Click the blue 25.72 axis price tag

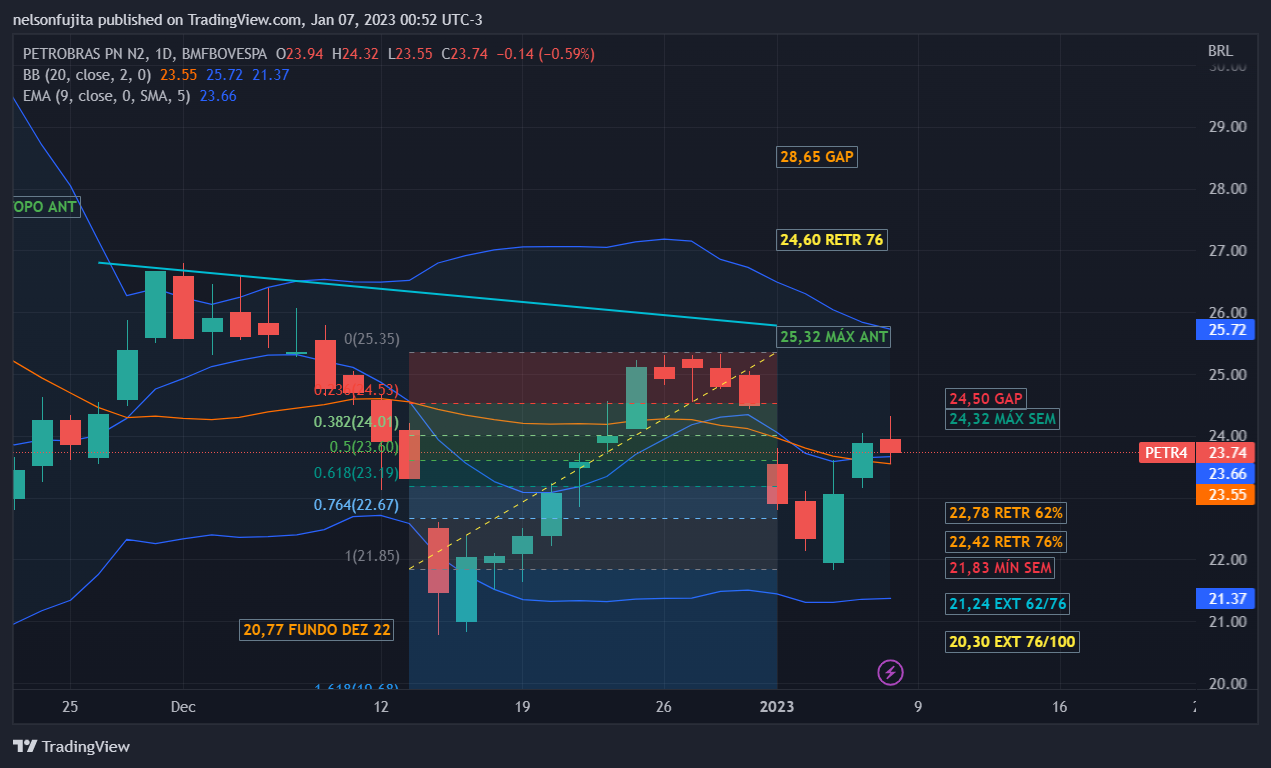coord(1225,329)
